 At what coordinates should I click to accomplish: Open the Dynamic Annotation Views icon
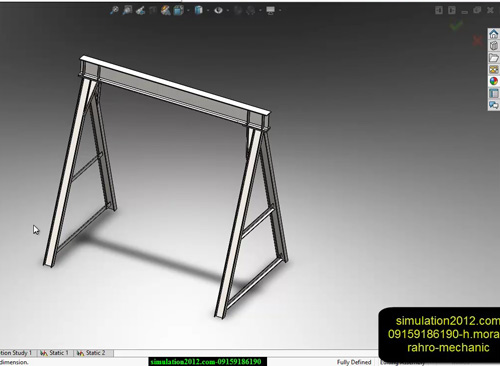click(x=166, y=10)
